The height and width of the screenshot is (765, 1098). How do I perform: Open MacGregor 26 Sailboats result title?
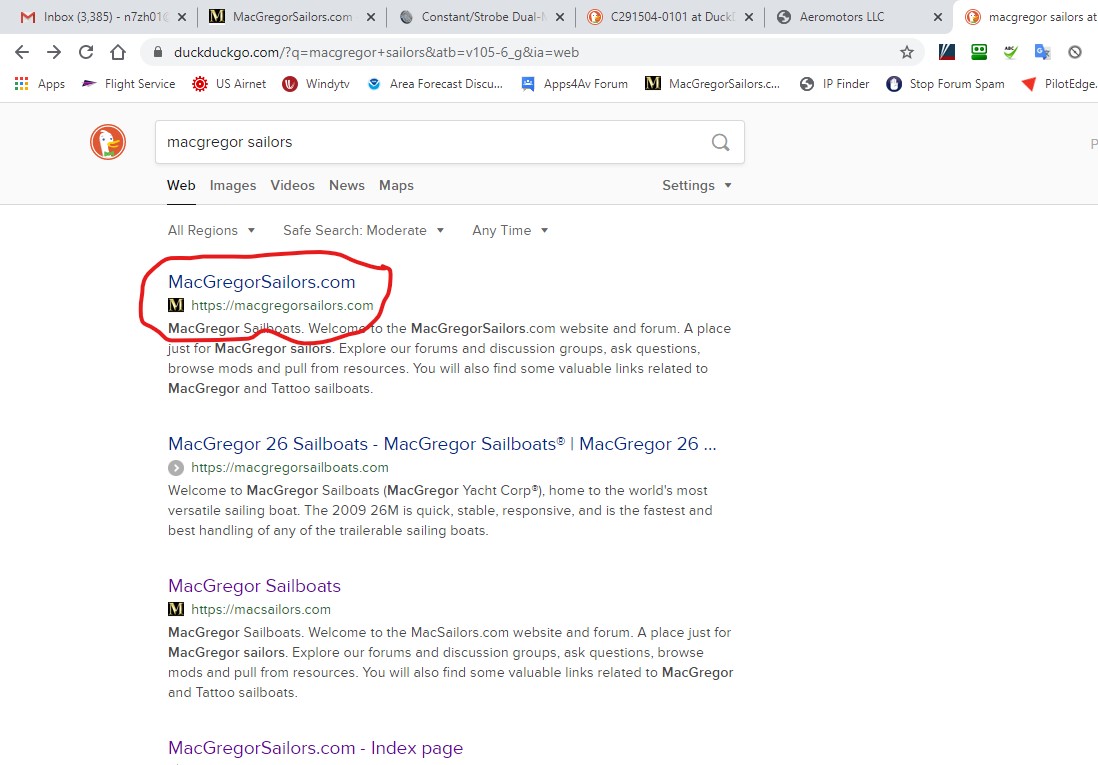point(442,444)
